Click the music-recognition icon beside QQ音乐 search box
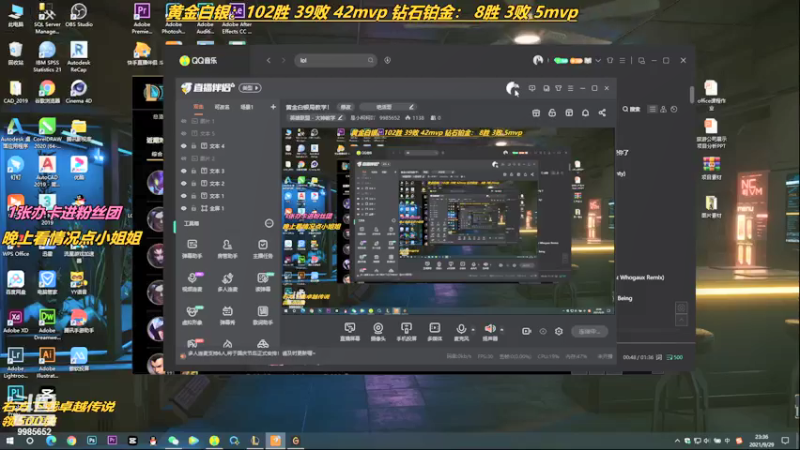This screenshot has width=800, height=450. (x=388, y=60)
